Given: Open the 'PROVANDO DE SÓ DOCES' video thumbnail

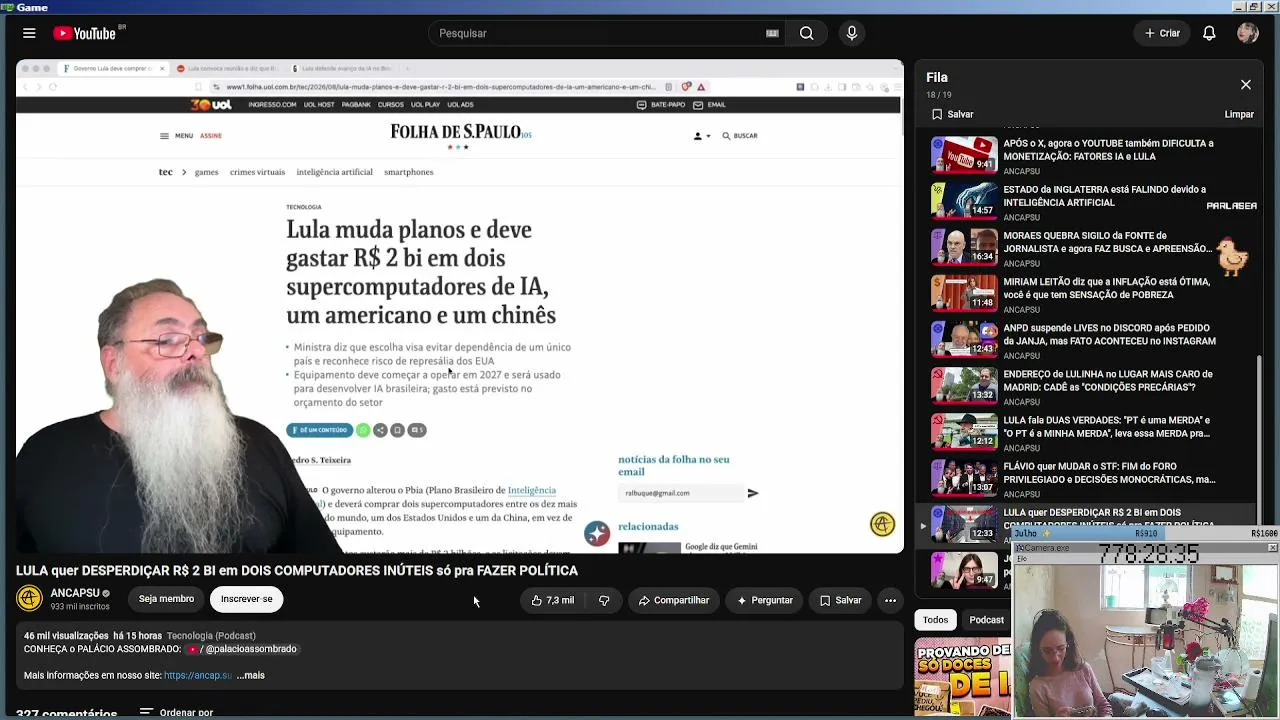Looking at the screenshot, I should point(963,678).
